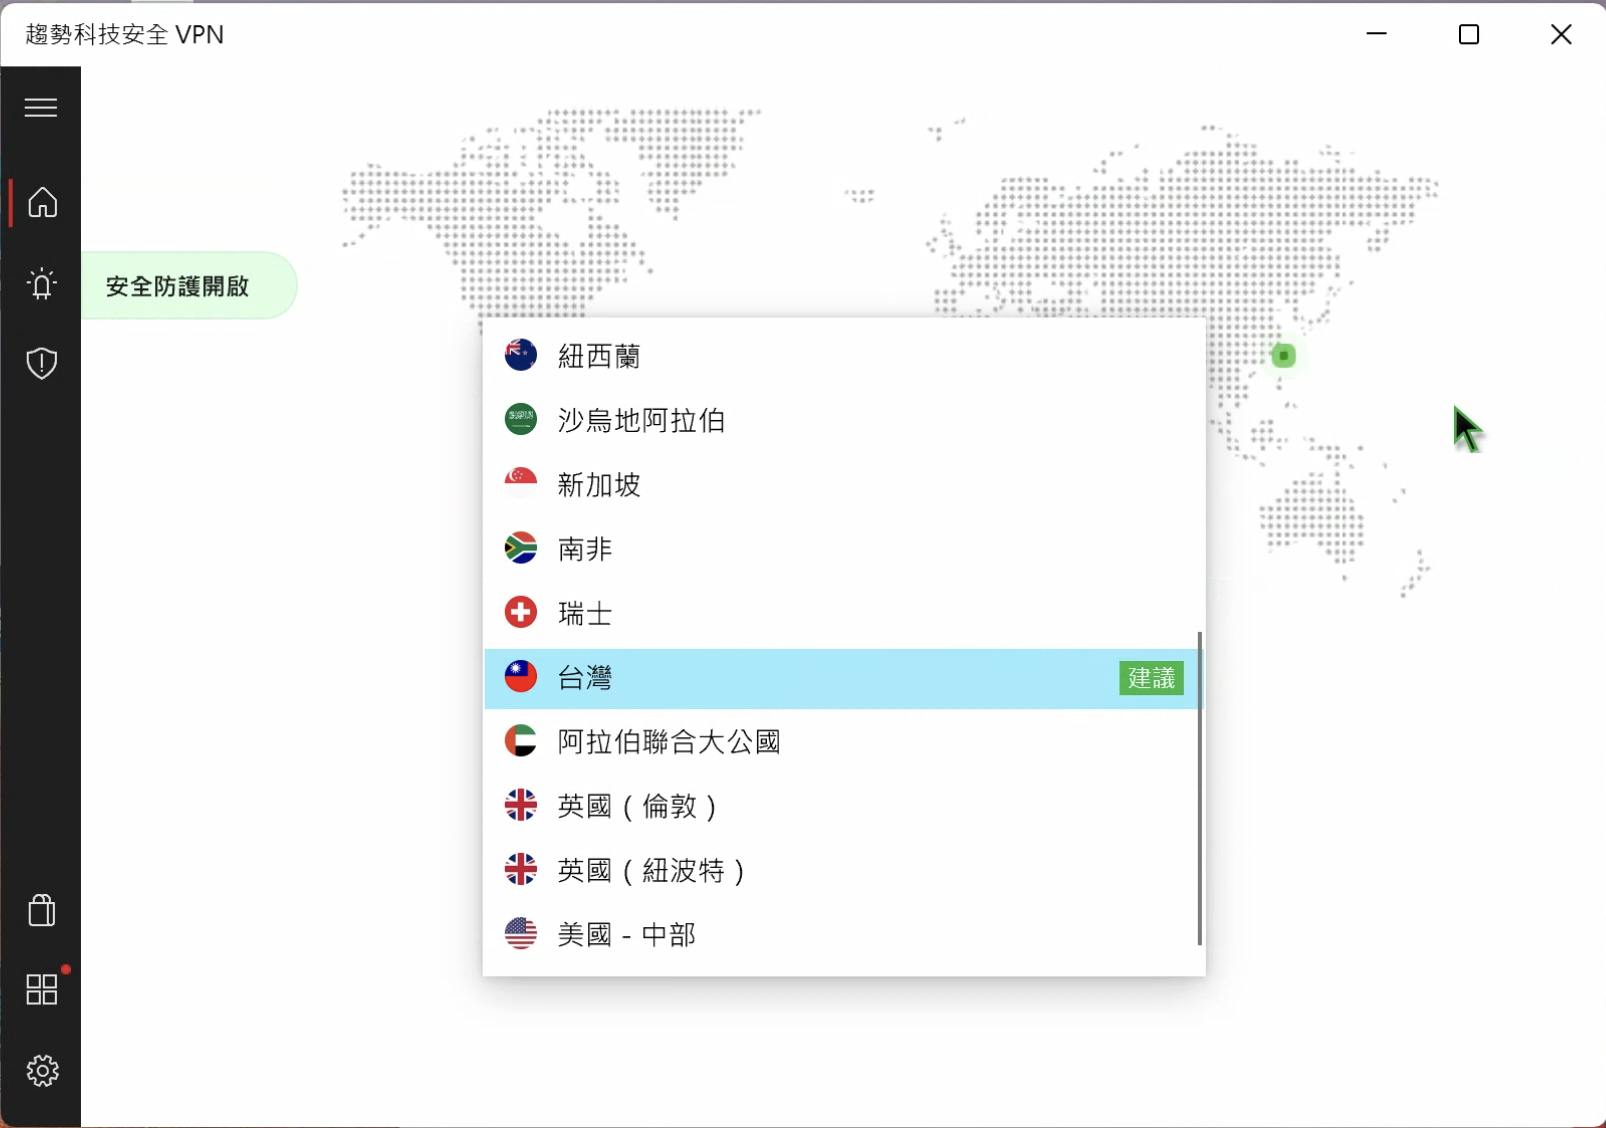
Task: Click the 安全防護開啟 status pill
Action: tap(188, 286)
